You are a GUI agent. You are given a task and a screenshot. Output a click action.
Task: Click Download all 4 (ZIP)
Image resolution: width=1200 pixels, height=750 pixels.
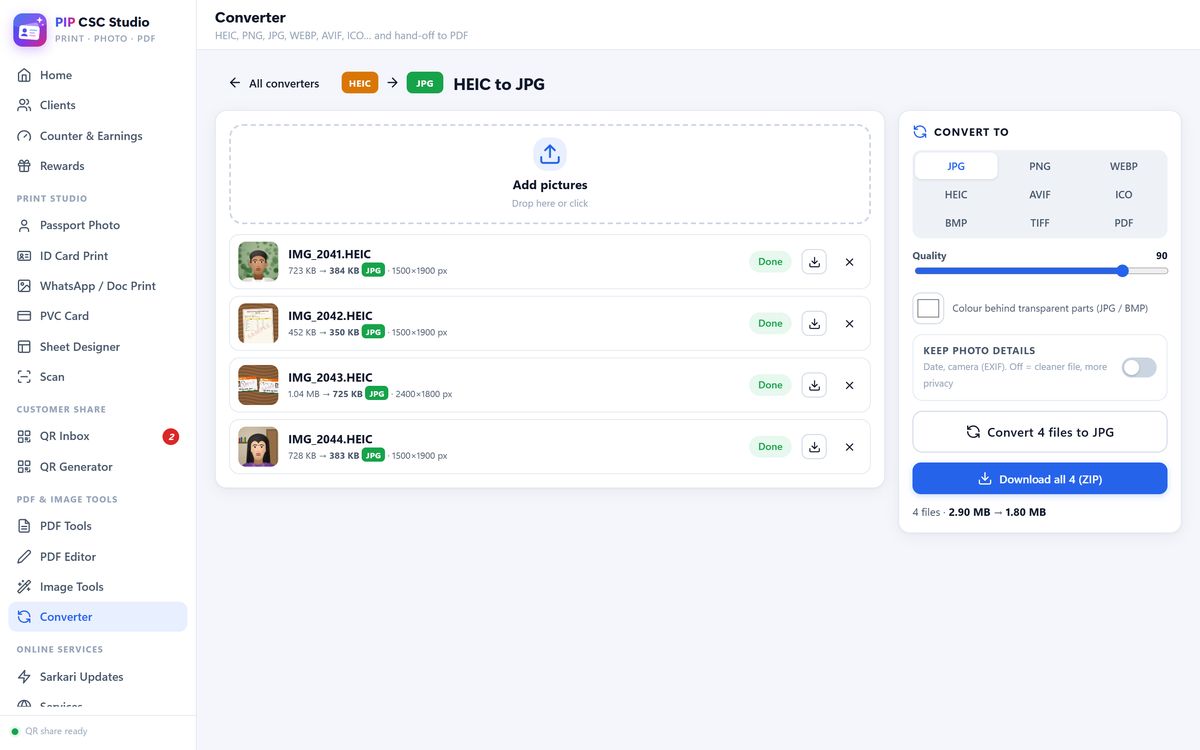pos(1040,479)
